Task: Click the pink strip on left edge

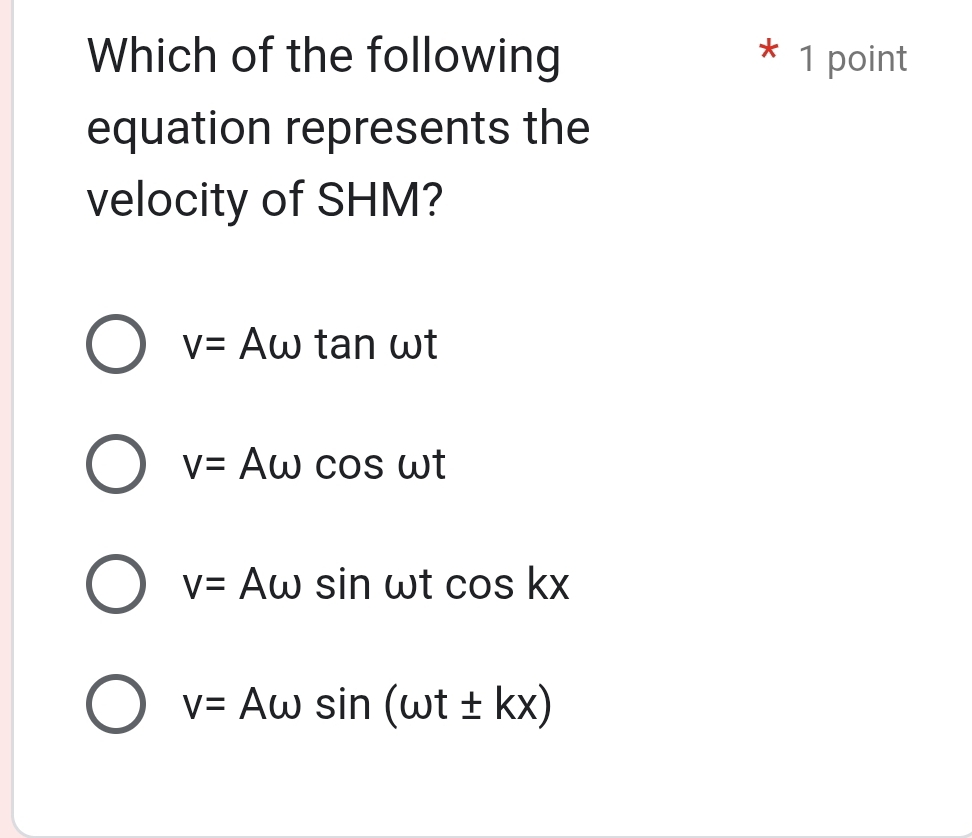Action: click(x=5, y=400)
